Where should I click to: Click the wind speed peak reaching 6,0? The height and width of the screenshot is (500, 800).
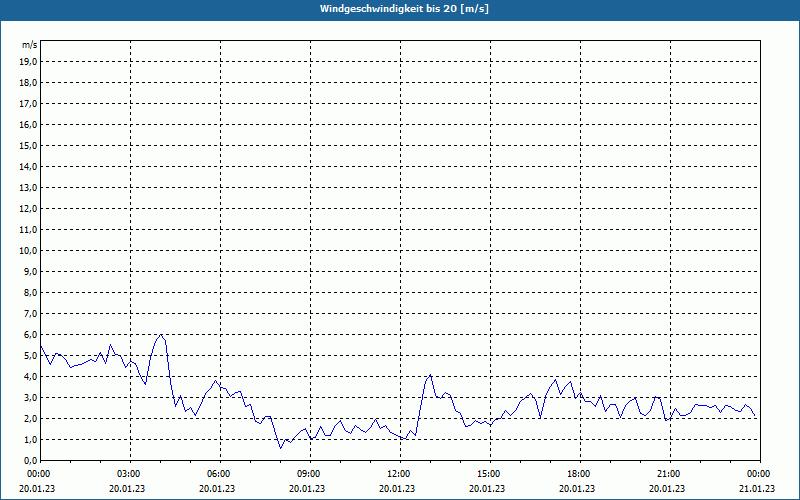pyautogui.click(x=161, y=335)
